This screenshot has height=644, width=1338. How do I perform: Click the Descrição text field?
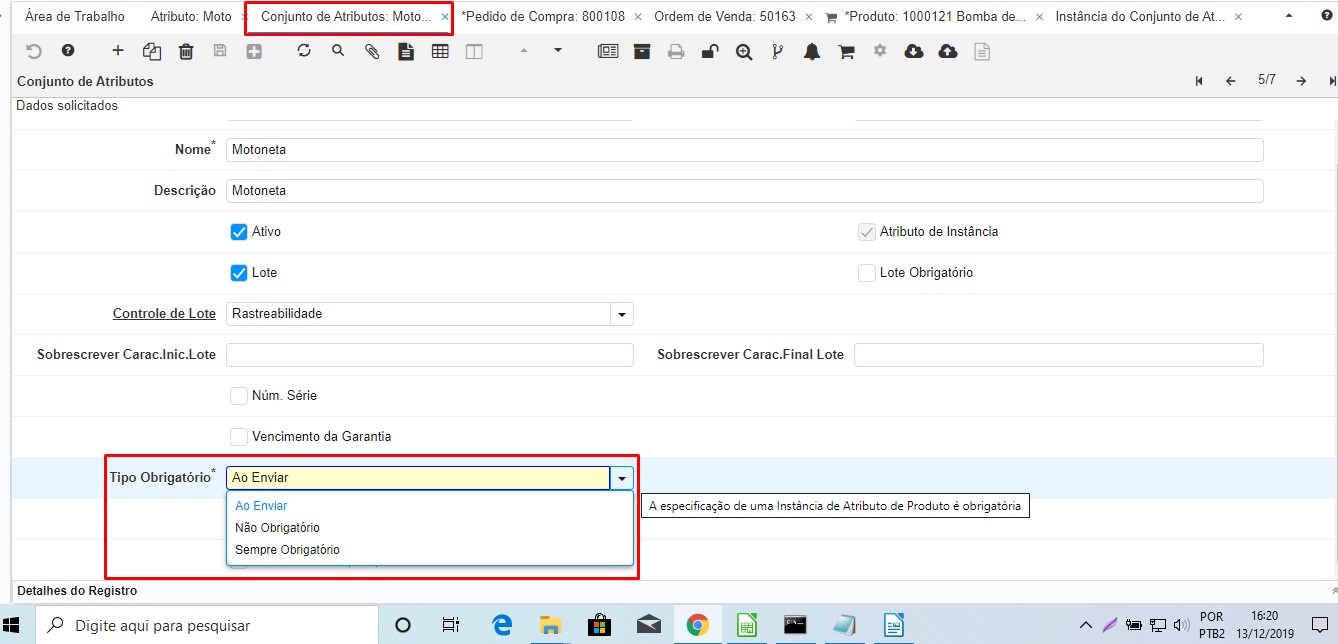(744, 191)
